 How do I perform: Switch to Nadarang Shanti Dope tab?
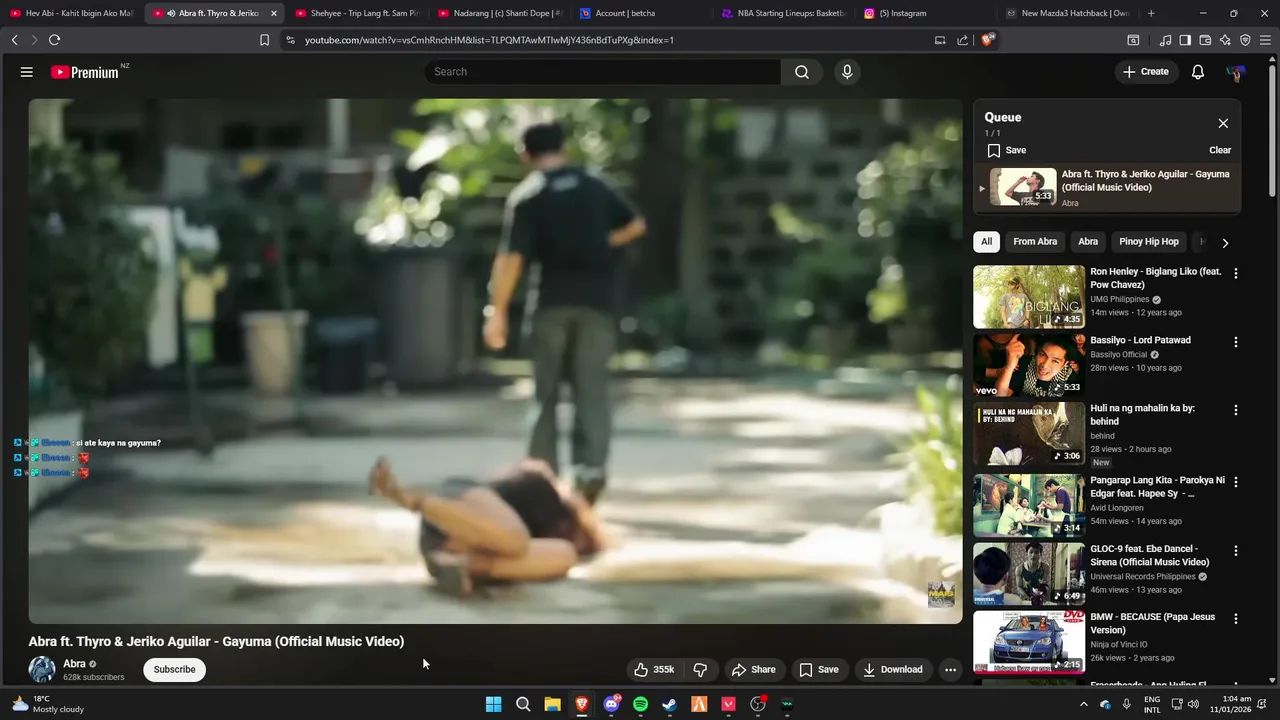point(503,13)
